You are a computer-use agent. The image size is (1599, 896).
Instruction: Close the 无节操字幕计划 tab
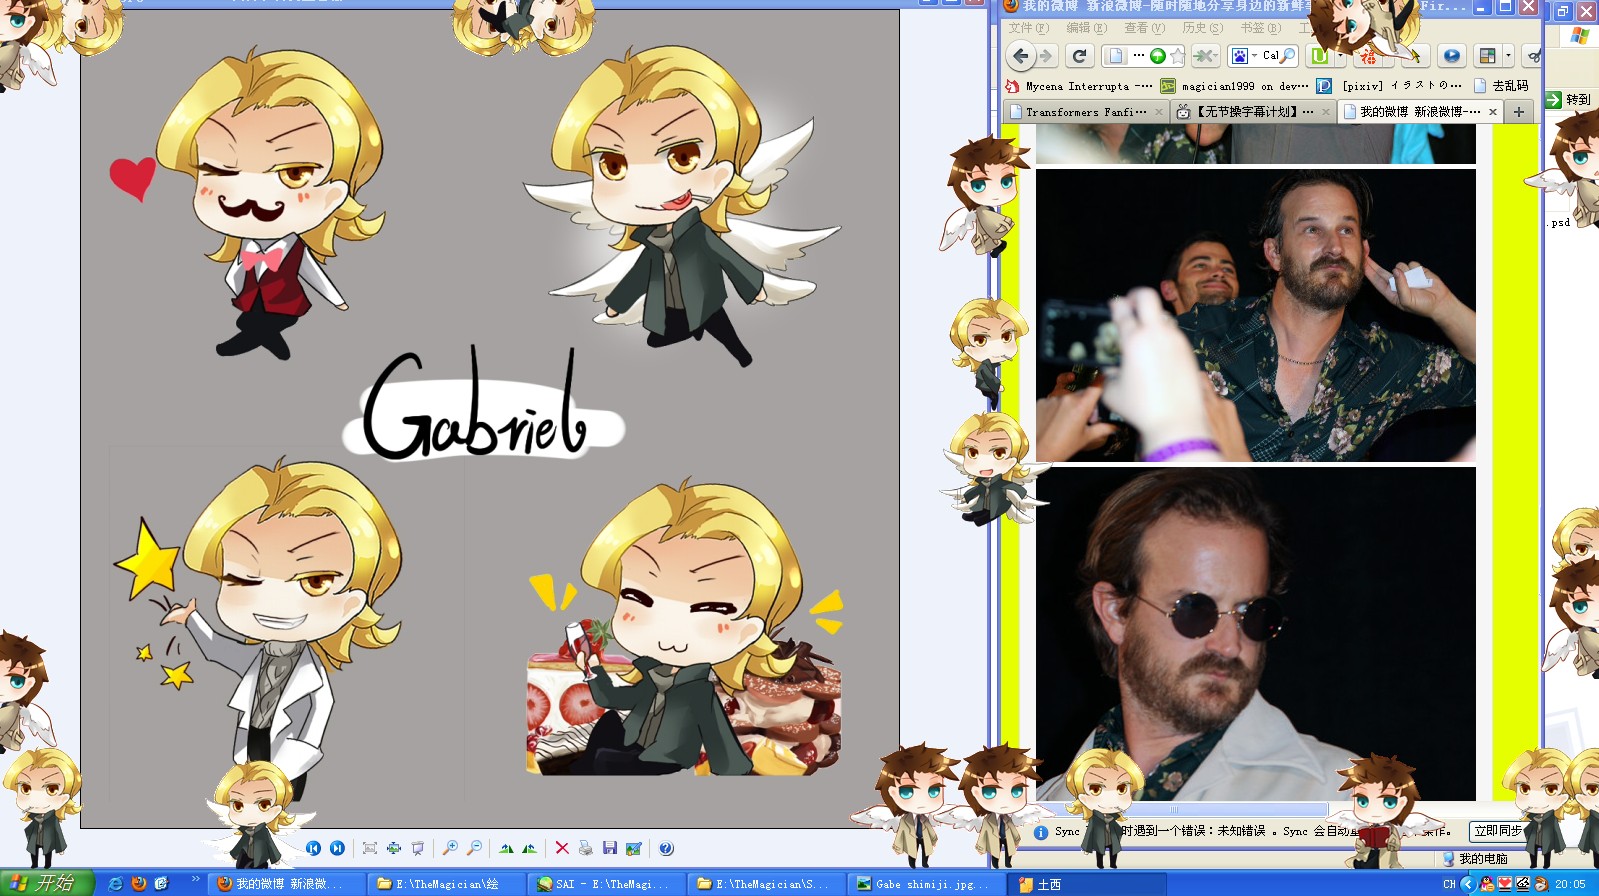click(1326, 112)
